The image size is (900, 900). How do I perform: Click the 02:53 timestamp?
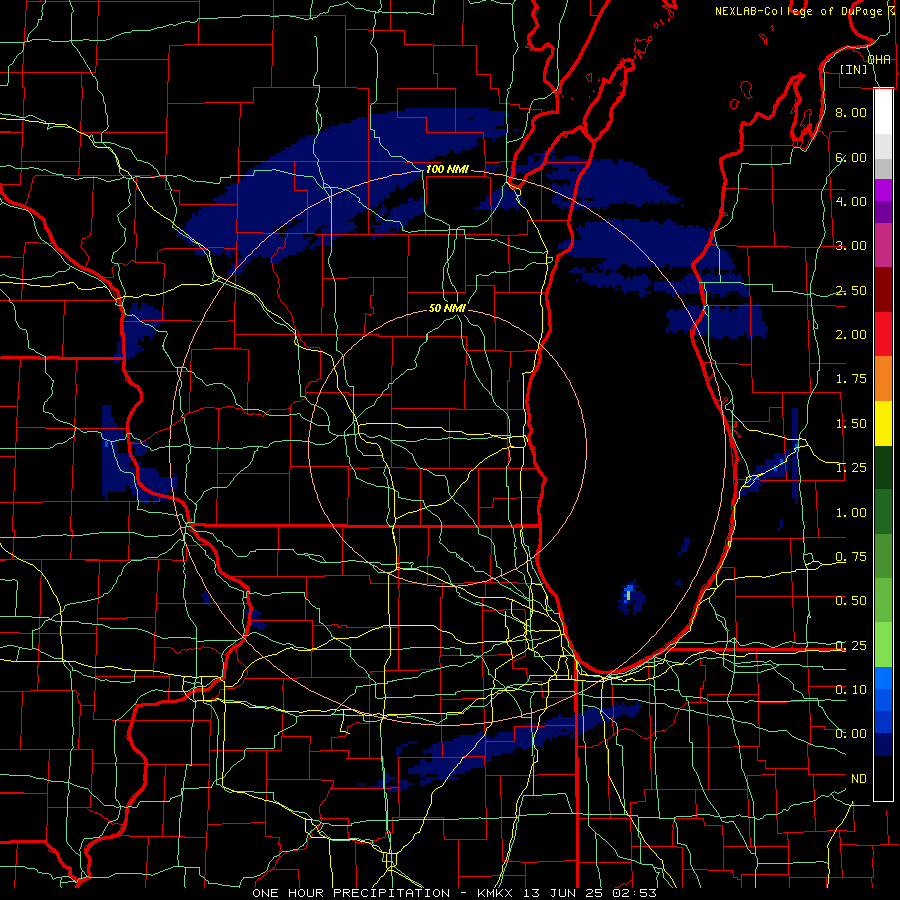tap(634, 893)
